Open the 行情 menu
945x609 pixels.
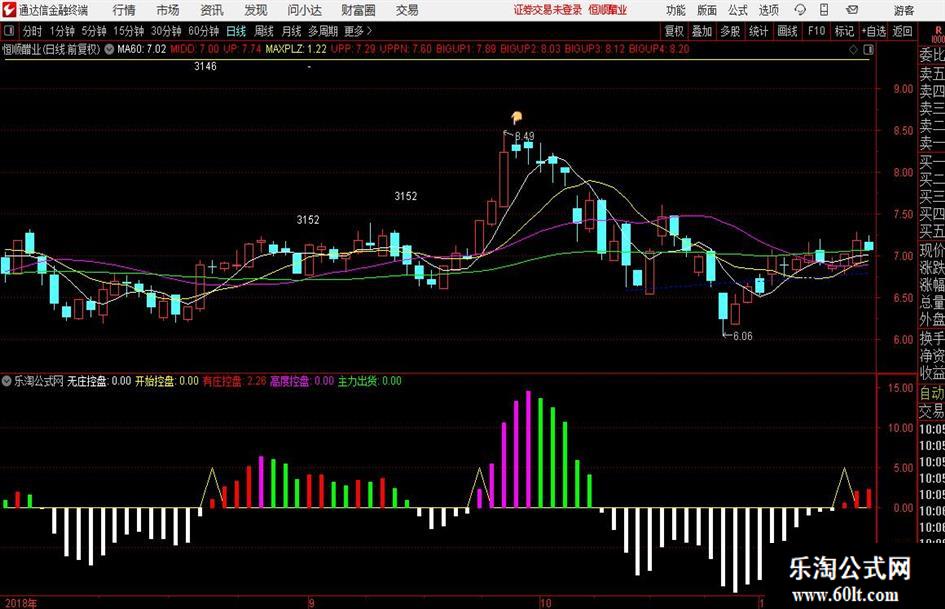[x=124, y=10]
